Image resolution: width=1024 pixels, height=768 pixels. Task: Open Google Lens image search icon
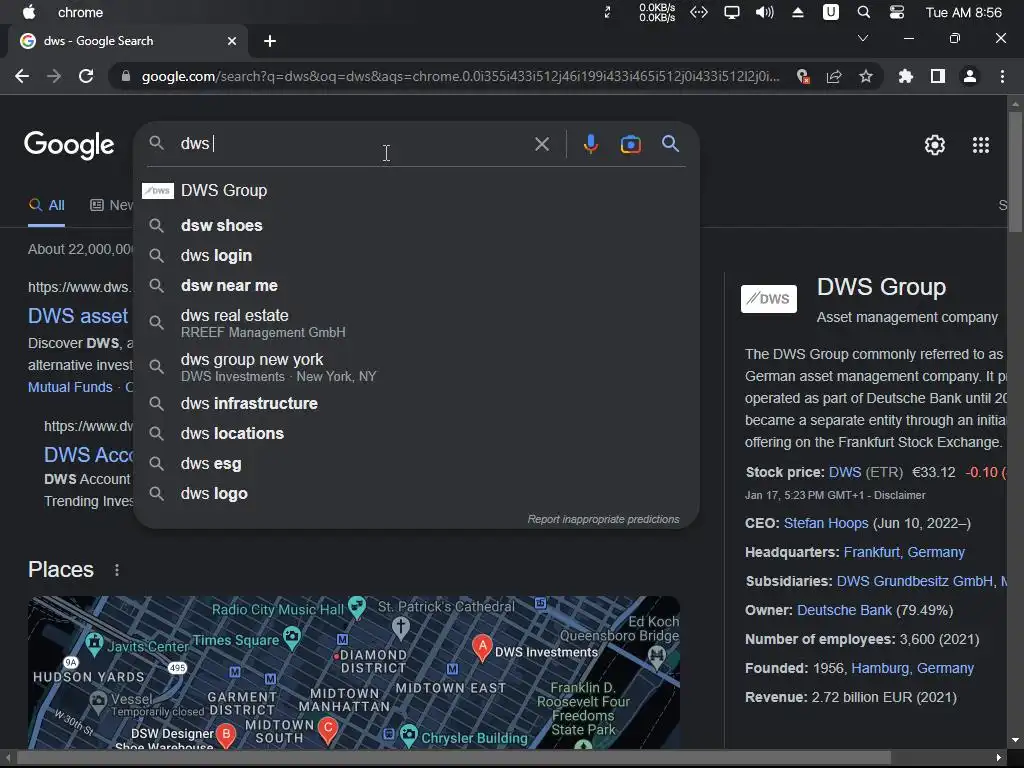(x=630, y=144)
